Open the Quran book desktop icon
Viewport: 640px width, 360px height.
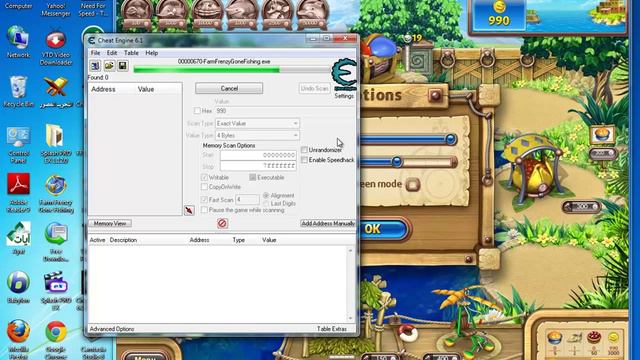pos(56,92)
